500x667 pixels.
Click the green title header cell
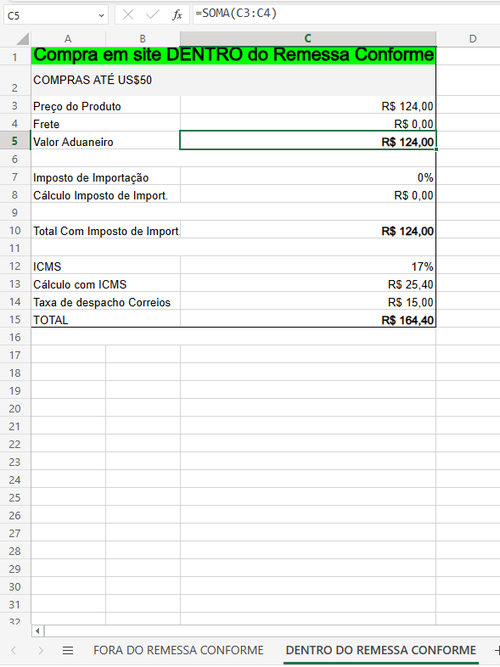point(233,55)
